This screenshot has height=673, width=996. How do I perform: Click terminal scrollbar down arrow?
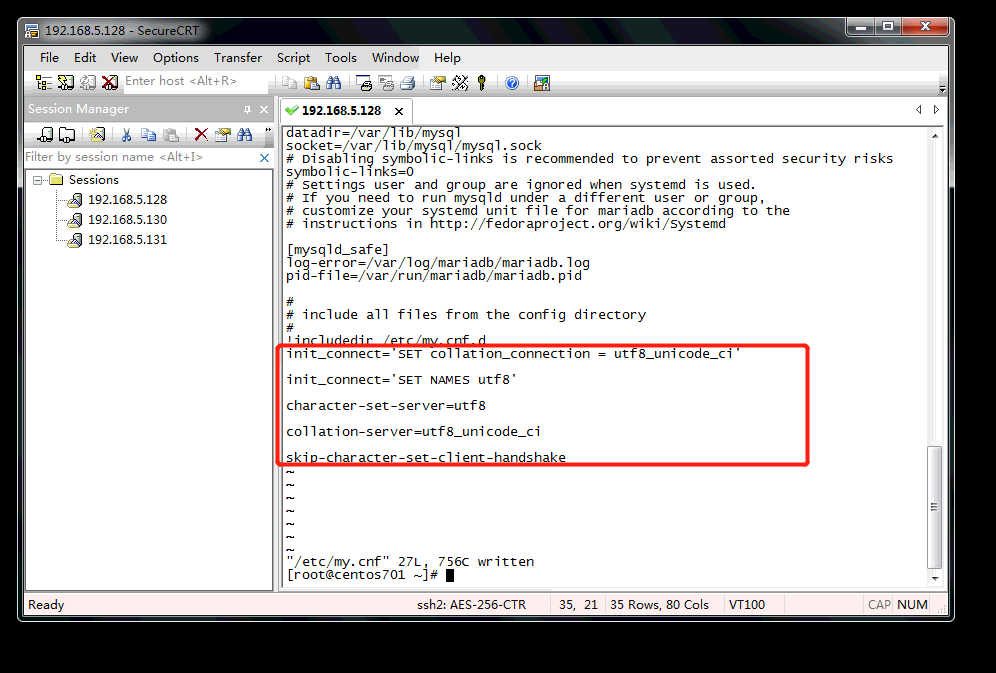coord(934,578)
